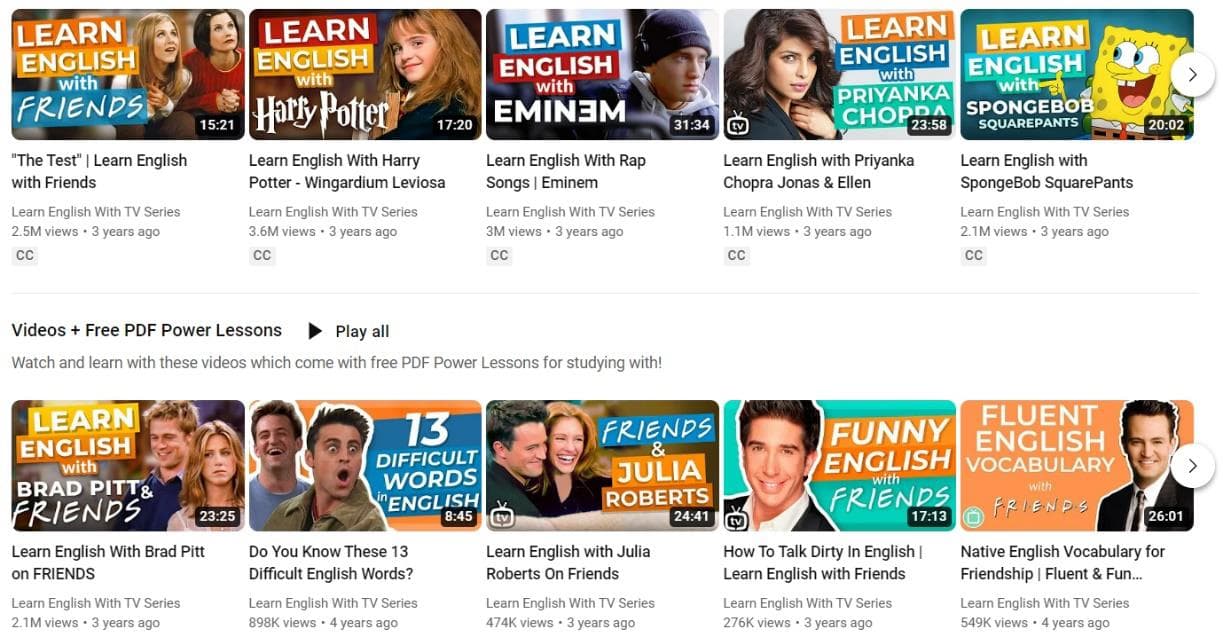1223x637 pixels.
Task: Click the channel name under the Friends 'The Test' video
Action: (x=96, y=212)
